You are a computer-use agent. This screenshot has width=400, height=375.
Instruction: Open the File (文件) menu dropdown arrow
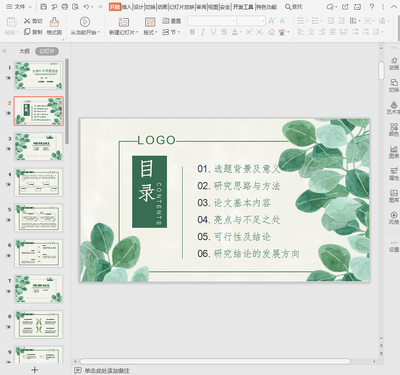pyautogui.click(x=30, y=7)
